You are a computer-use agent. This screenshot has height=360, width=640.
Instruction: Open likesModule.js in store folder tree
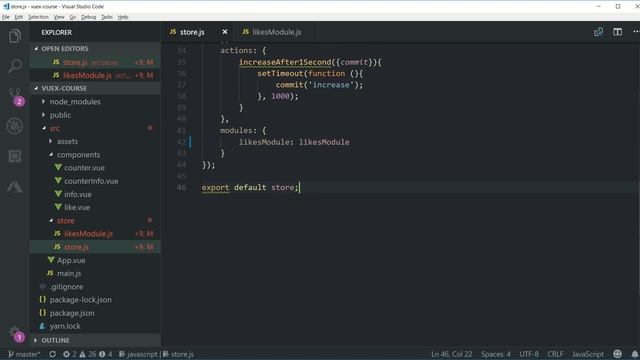(95, 234)
